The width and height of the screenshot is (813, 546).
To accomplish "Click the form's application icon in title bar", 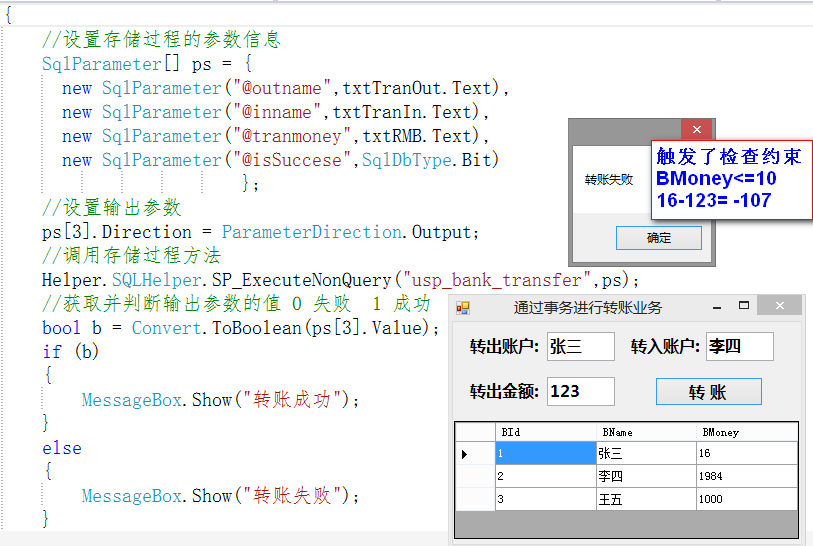I will tap(463, 307).
